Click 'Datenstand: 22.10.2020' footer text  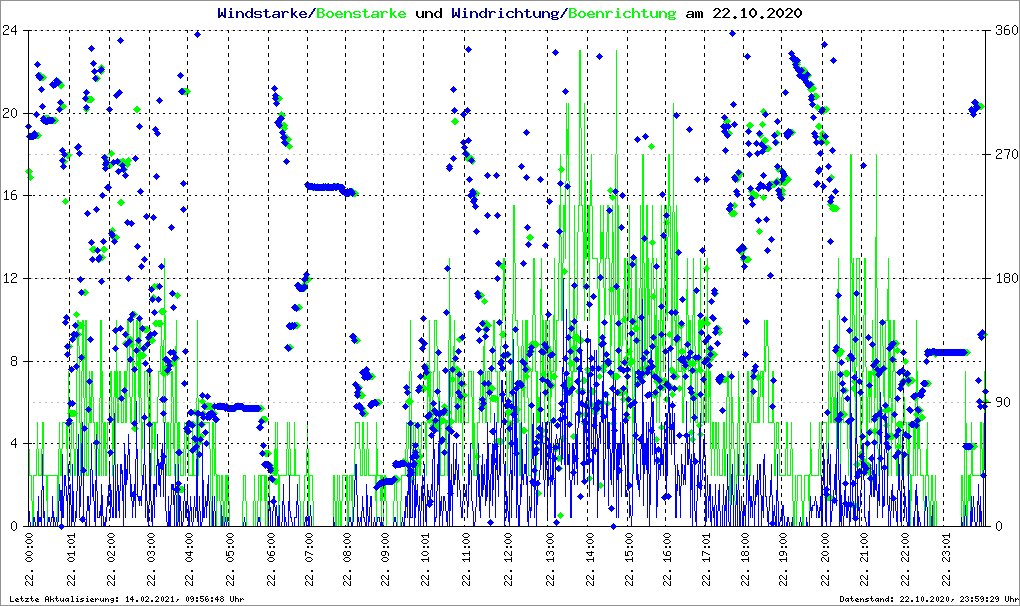894,599
